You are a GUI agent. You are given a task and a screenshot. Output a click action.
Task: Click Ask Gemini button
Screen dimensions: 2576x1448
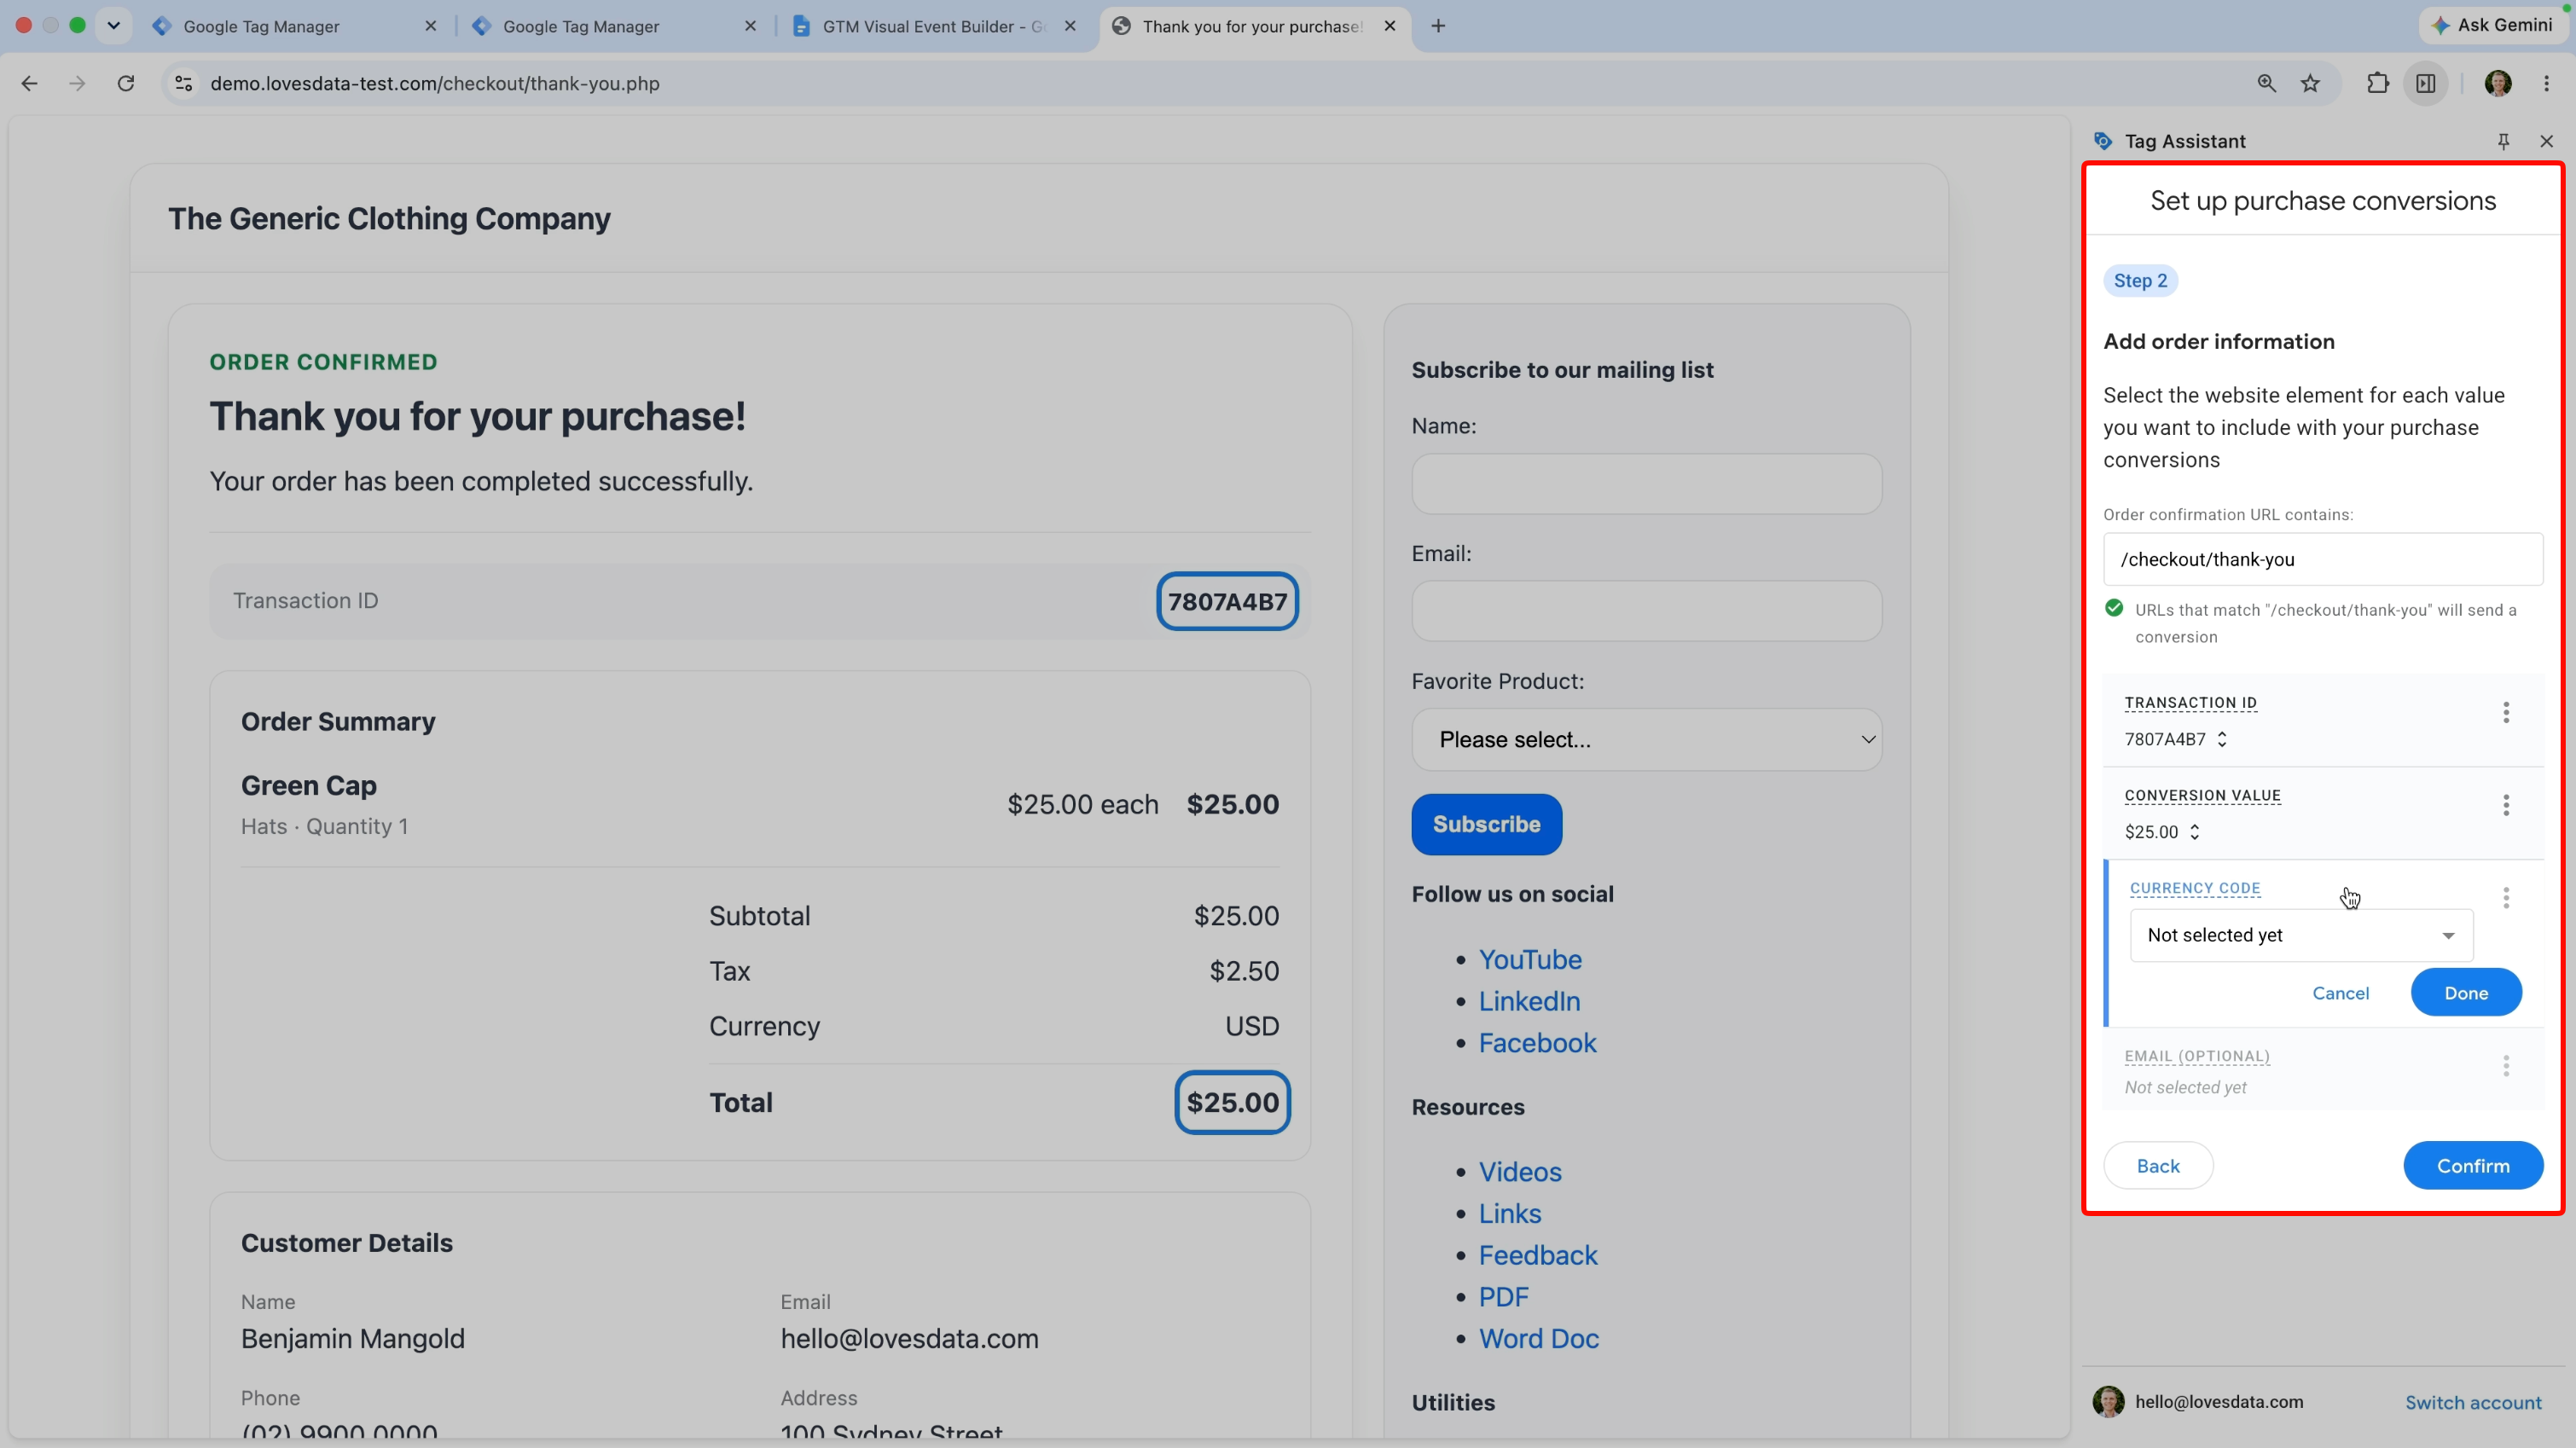(x=2492, y=25)
